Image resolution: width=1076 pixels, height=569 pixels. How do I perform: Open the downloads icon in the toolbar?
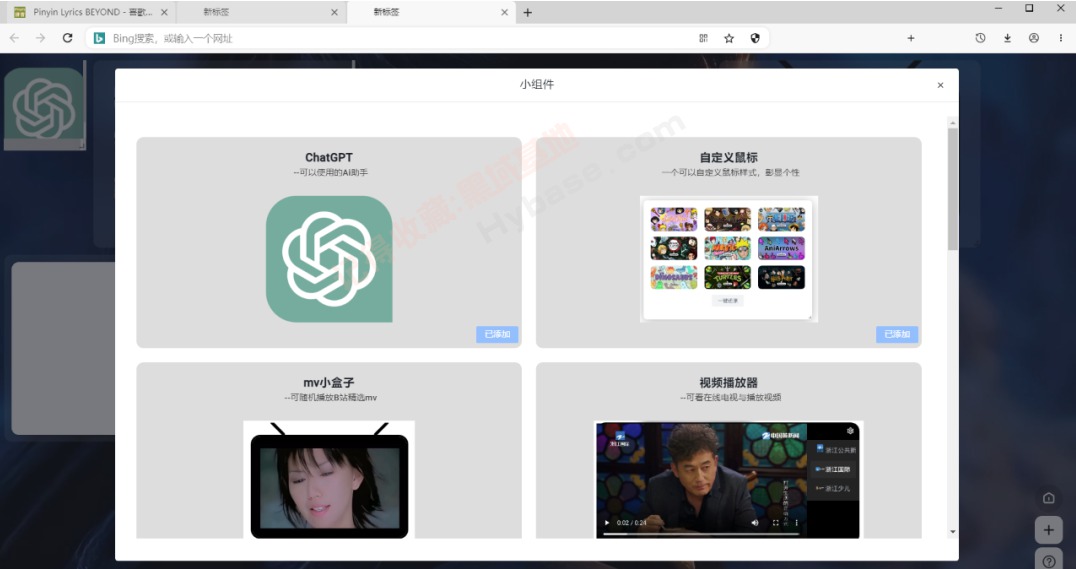tap(1007, 38)
